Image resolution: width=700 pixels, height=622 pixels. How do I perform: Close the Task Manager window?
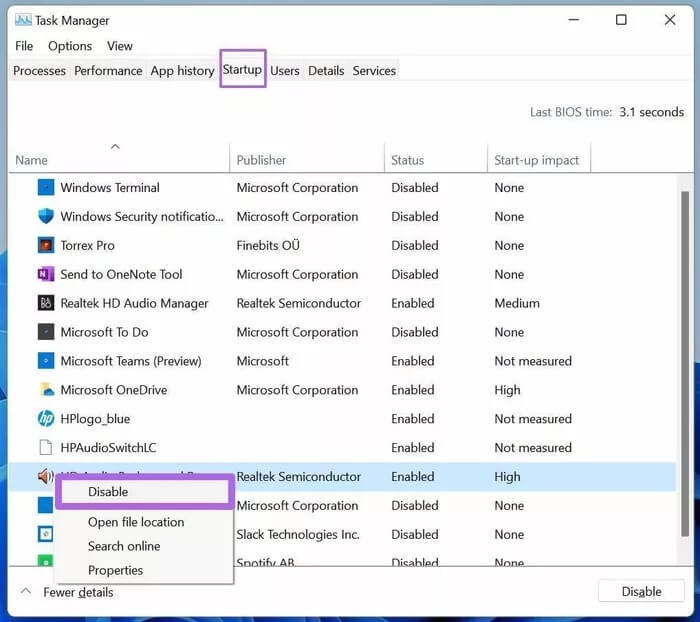tap(670, 20)
